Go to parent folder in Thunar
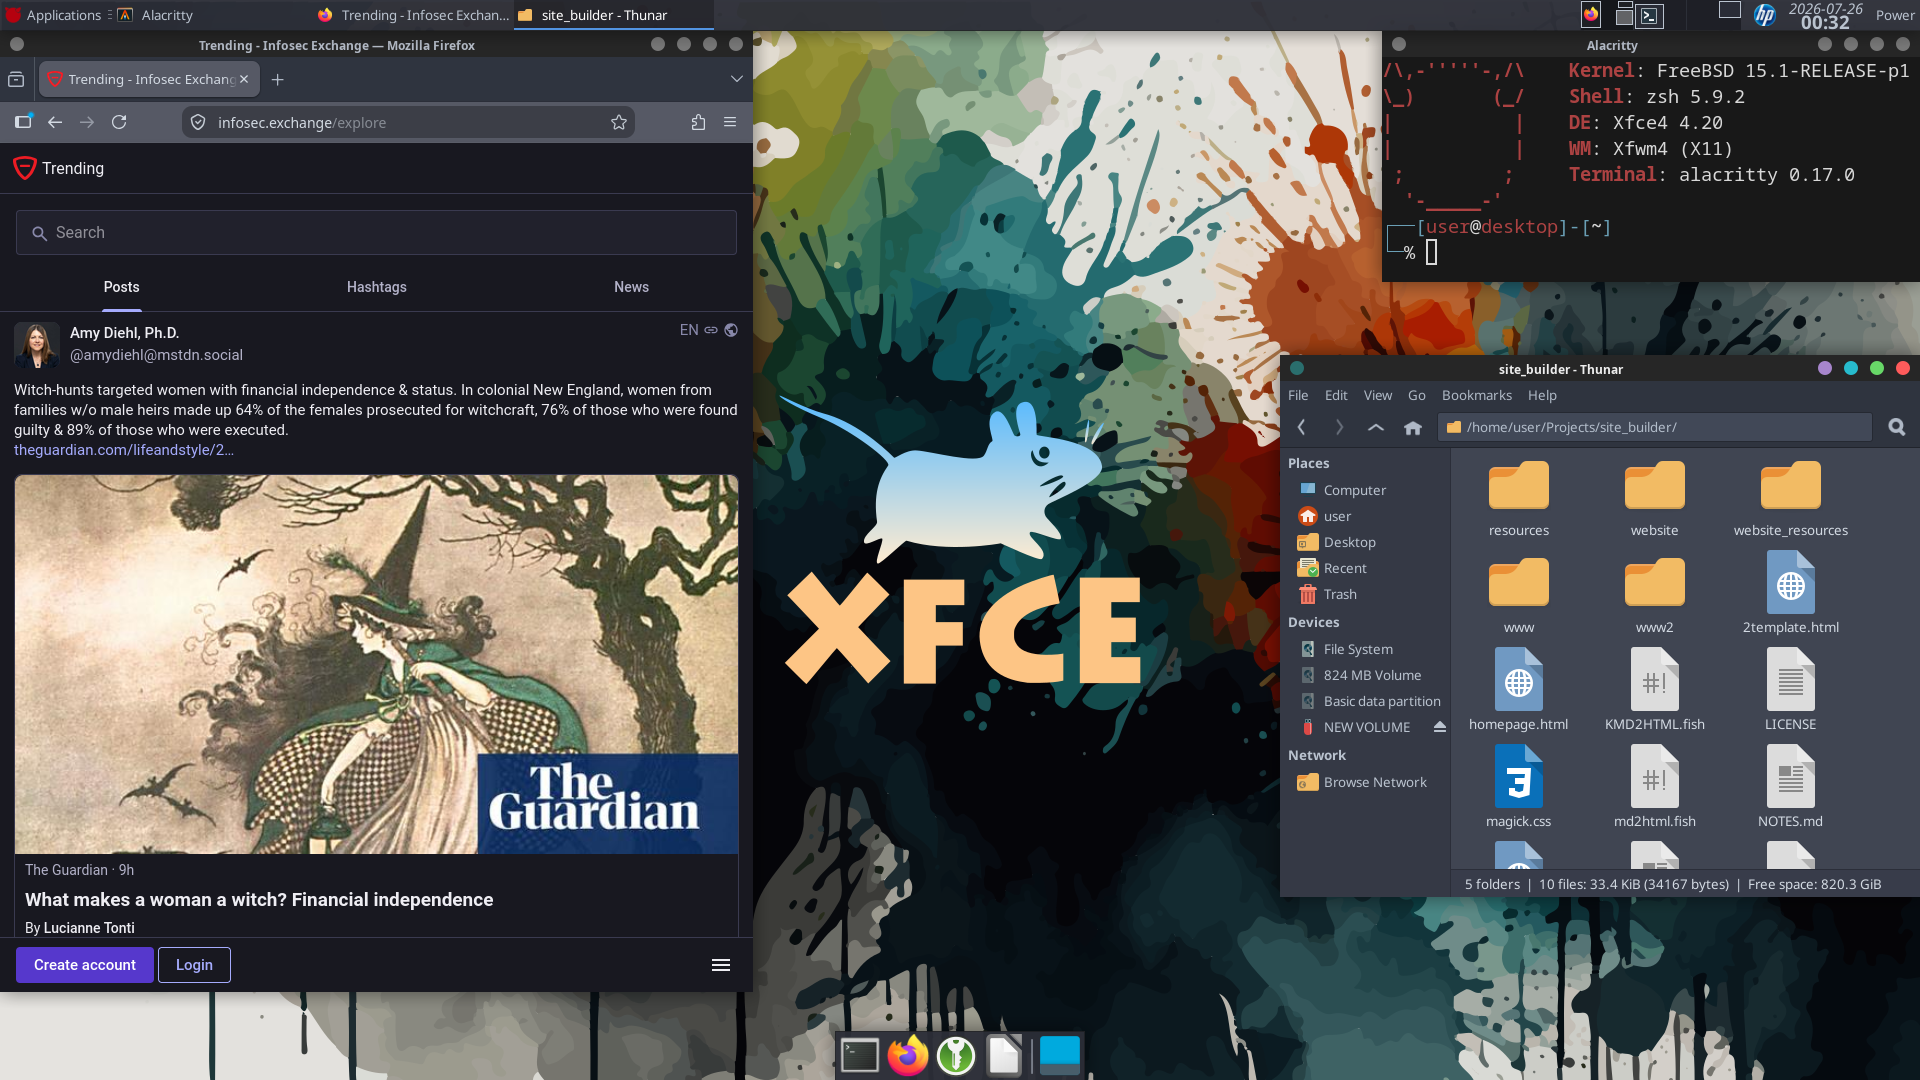This screenshot has width=1920, height=1080. 1376,427
